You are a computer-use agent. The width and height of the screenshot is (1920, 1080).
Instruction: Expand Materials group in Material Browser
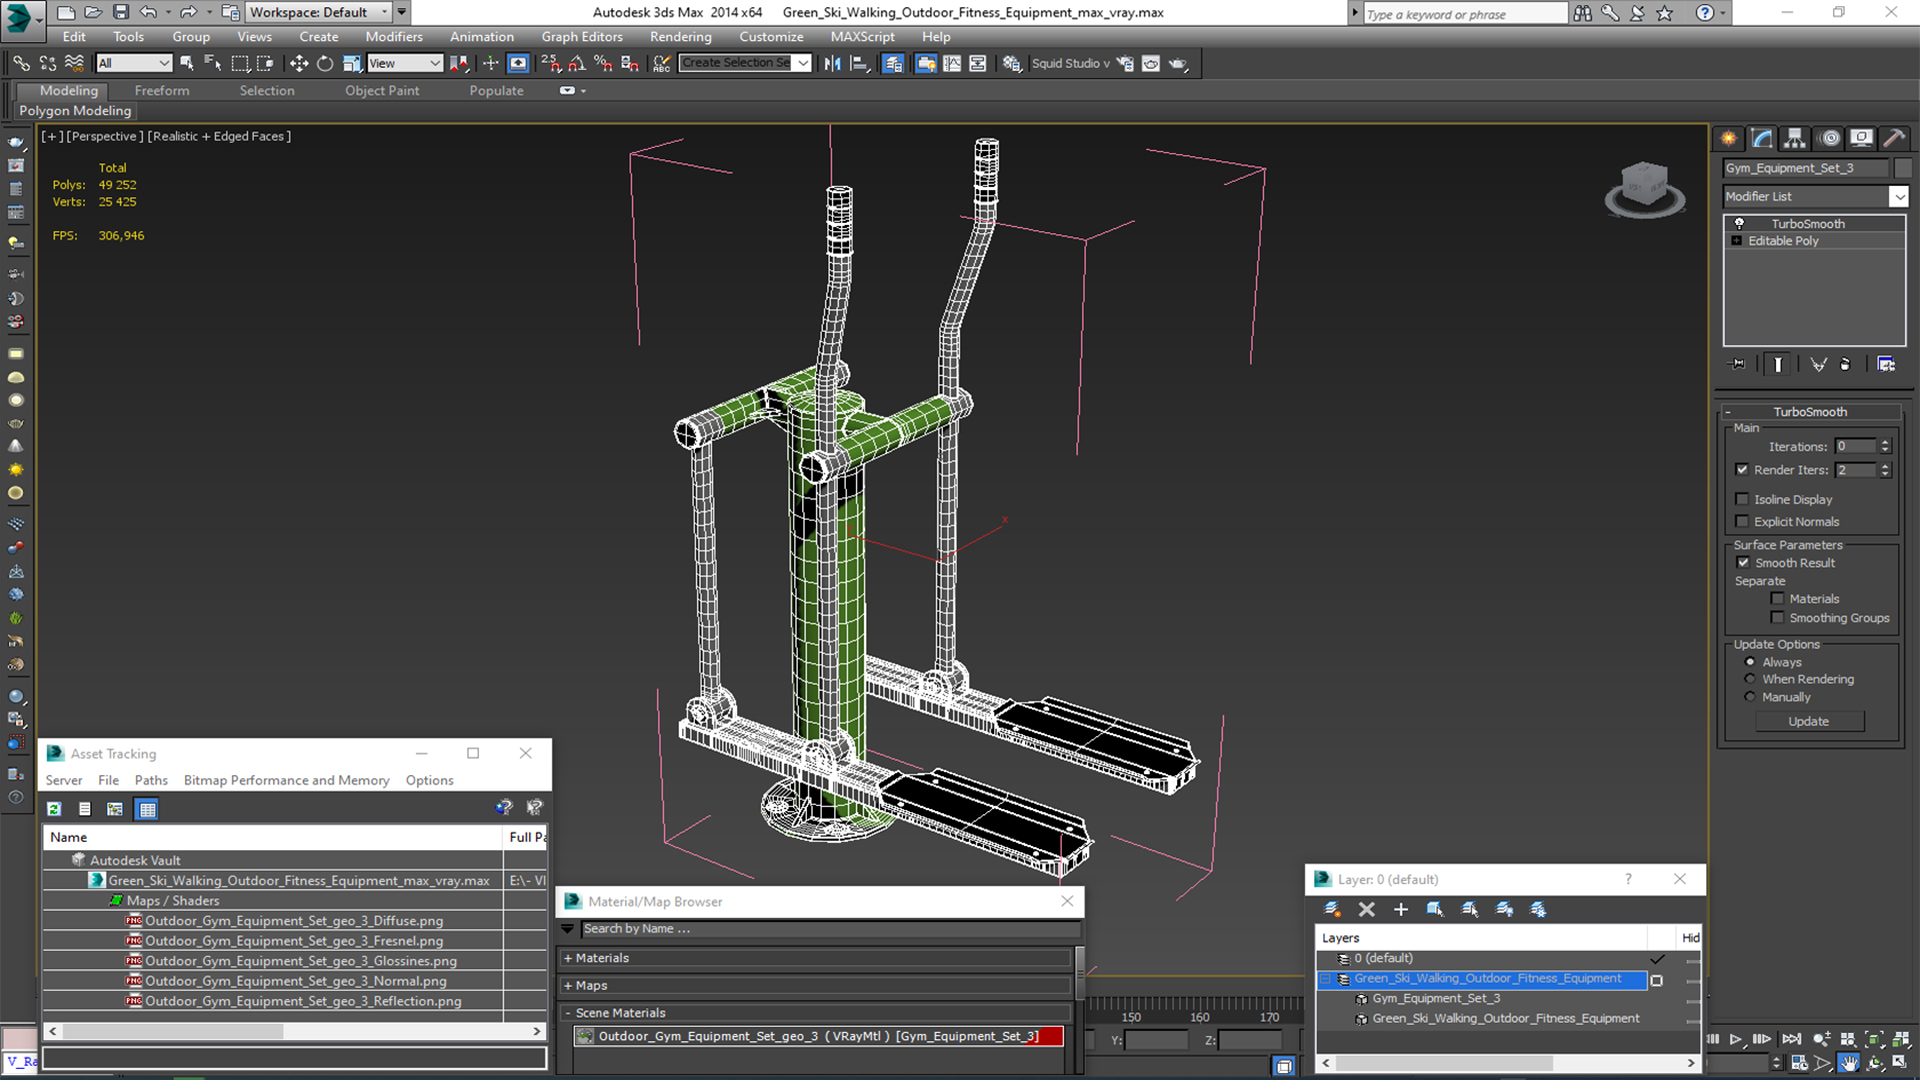568,958
